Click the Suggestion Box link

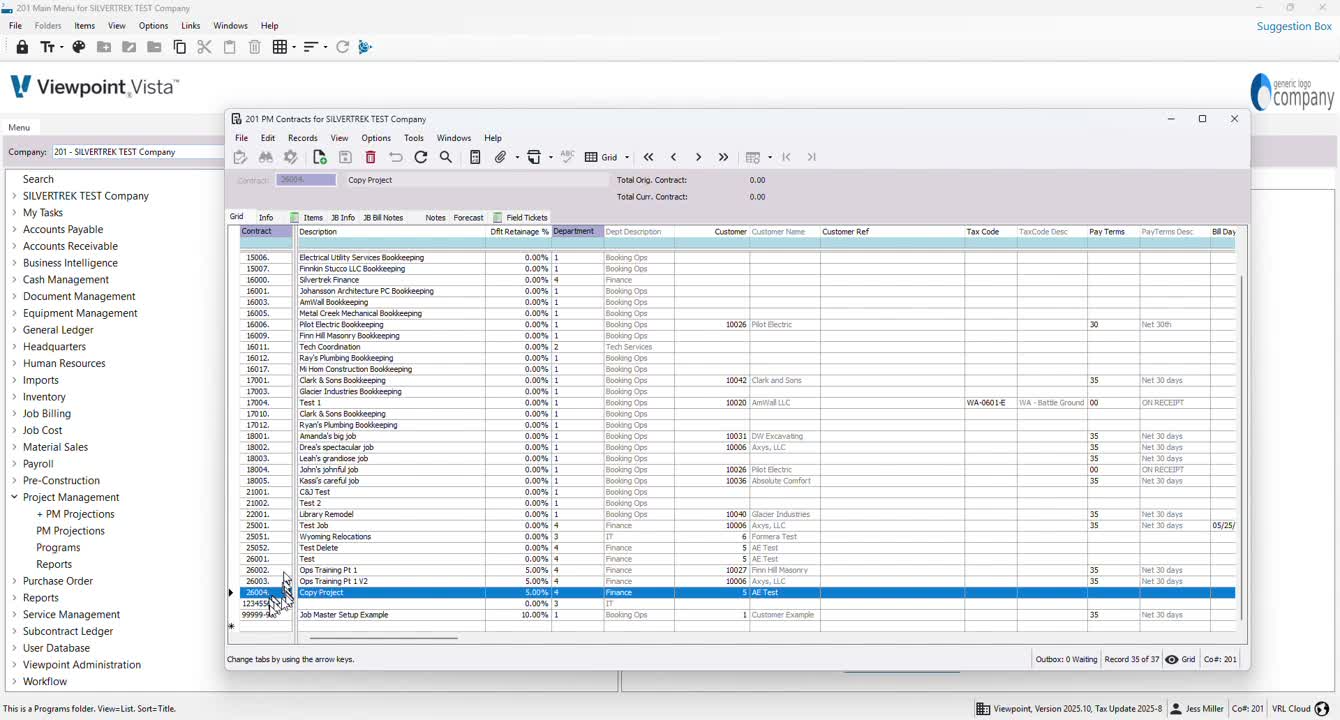pyautogui.click(x=1294, y=26)
